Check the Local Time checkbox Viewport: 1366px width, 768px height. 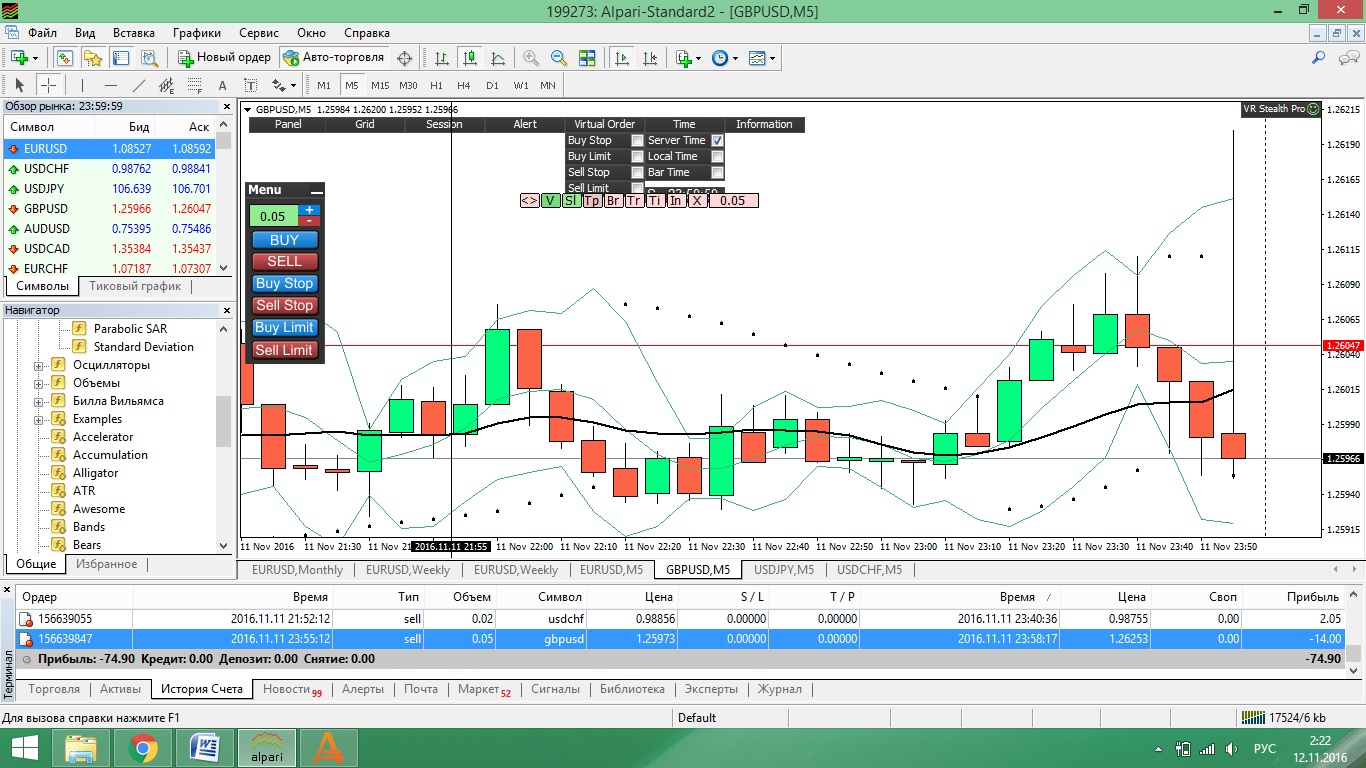pos(717,157)
